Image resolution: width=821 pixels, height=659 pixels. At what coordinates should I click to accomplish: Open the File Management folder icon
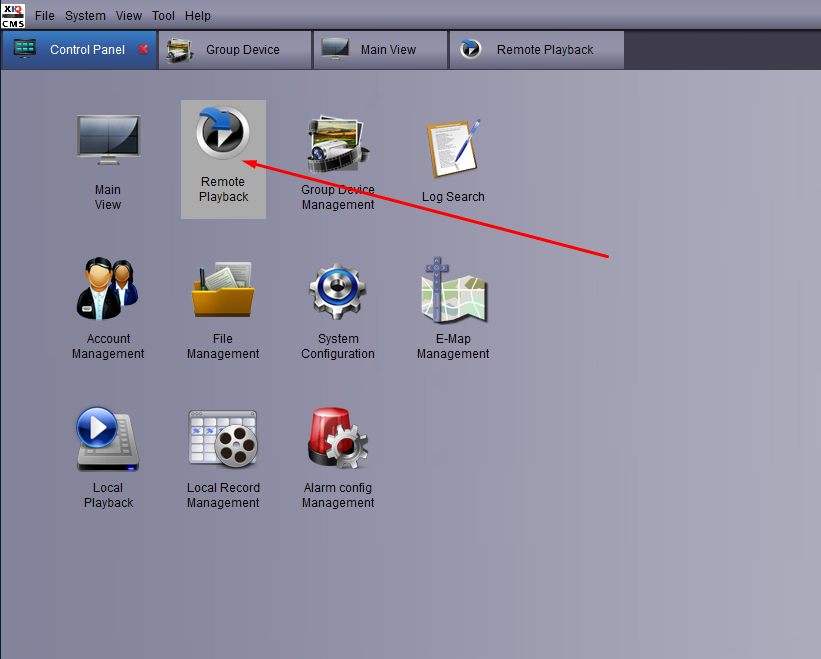(x=223, y=289)
